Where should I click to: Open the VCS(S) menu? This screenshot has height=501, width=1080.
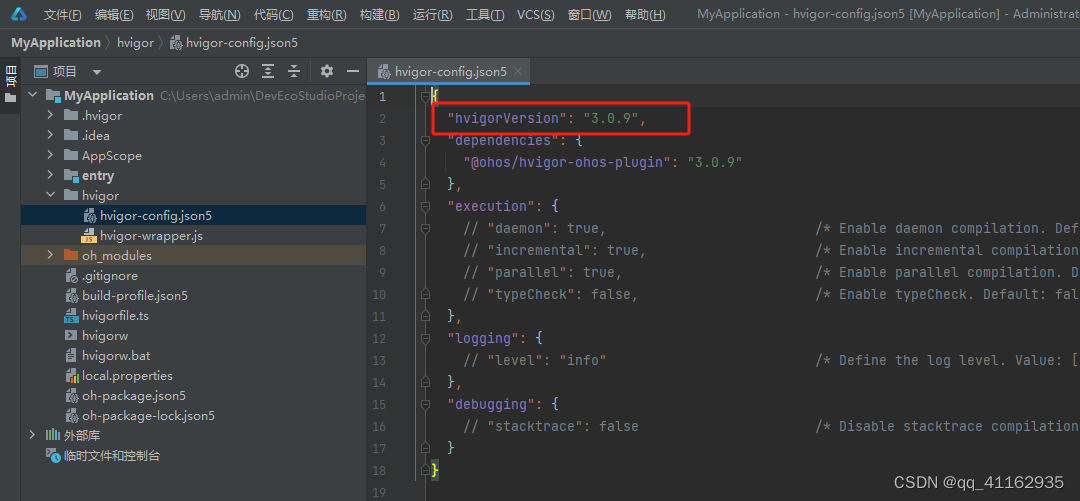pyautogui.click(x=536, y=14)
